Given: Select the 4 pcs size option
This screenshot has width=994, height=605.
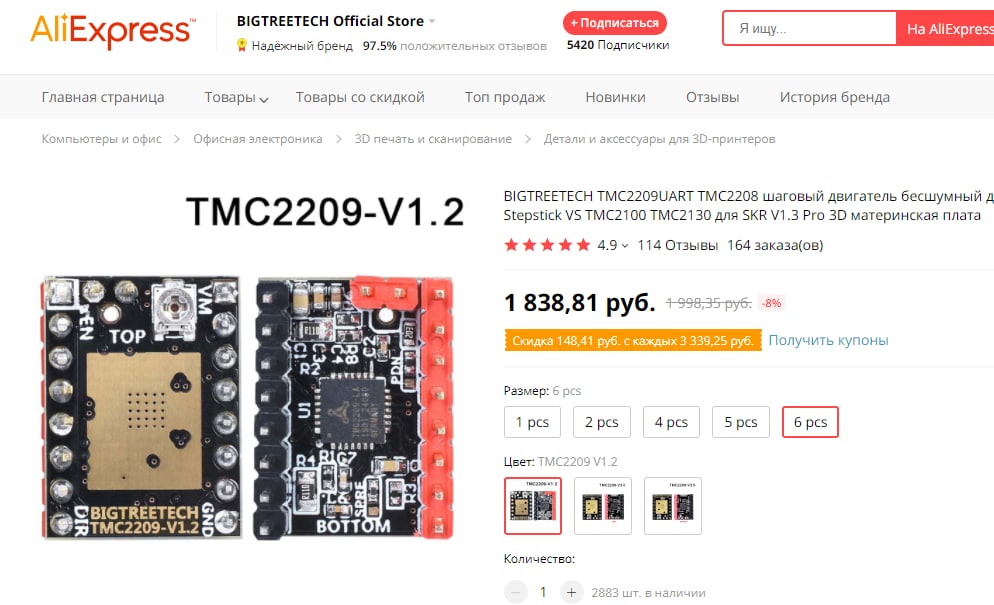Looking at the screenshot, I should coord(671,422).
